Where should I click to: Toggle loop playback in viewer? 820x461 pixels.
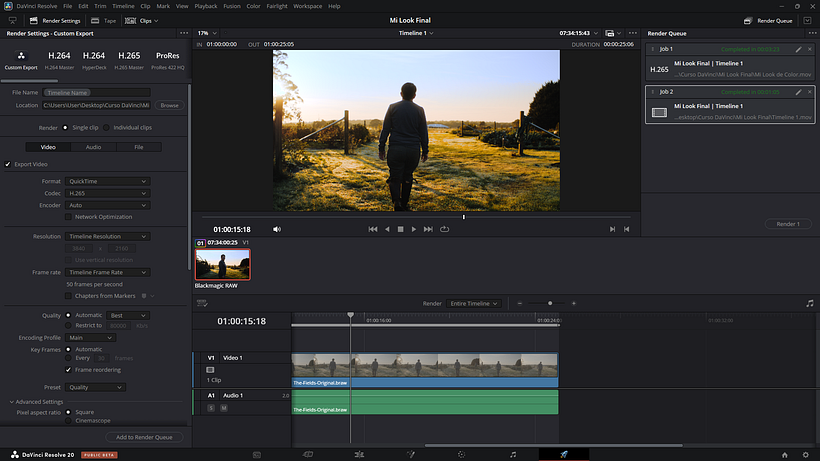click(445, 229)
